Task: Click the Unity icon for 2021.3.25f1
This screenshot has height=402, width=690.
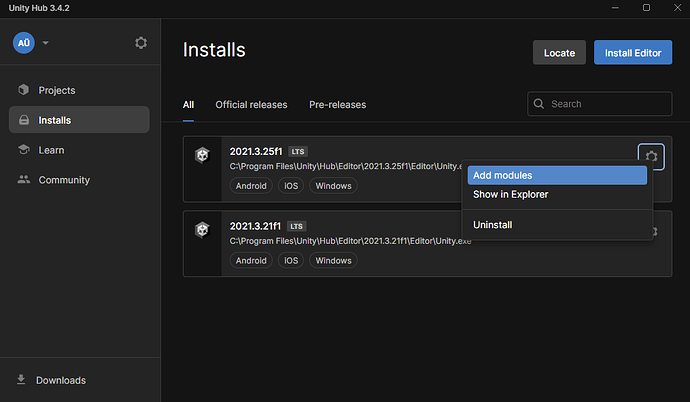Action: click(x=203, y=155)
